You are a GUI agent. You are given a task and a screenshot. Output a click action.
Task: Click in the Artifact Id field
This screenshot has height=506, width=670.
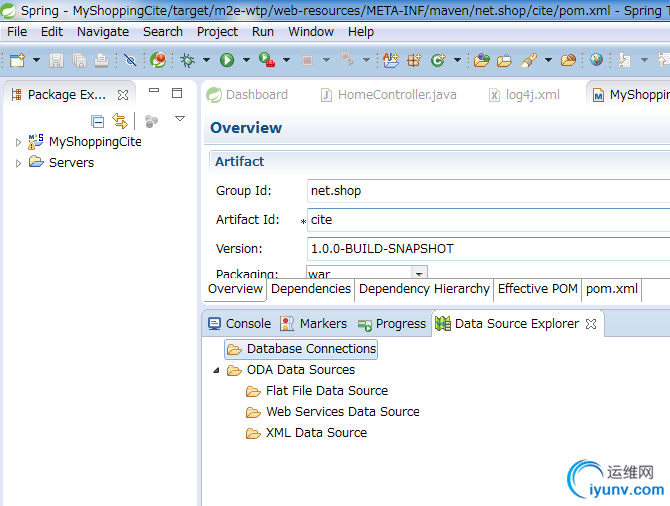pyautogui.click(x=488, y=220)
